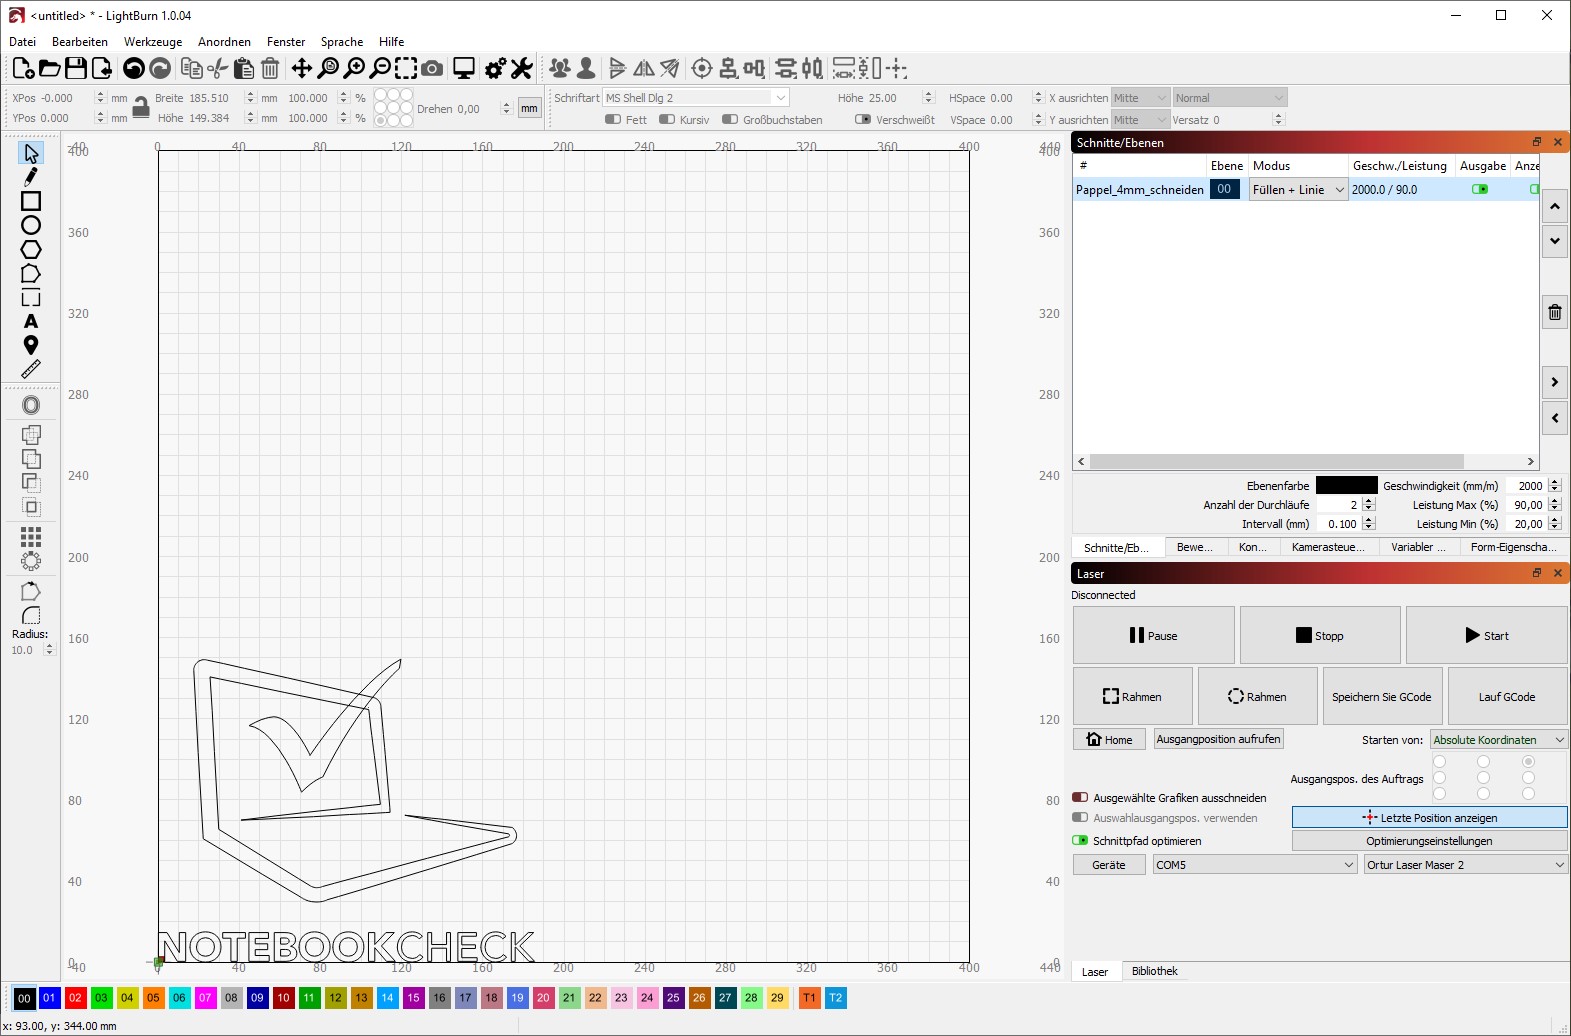Select the radius corner tool
The width and height of the screenshot is (1571, 1036).
pyautogui.click(x=31, y=615)
